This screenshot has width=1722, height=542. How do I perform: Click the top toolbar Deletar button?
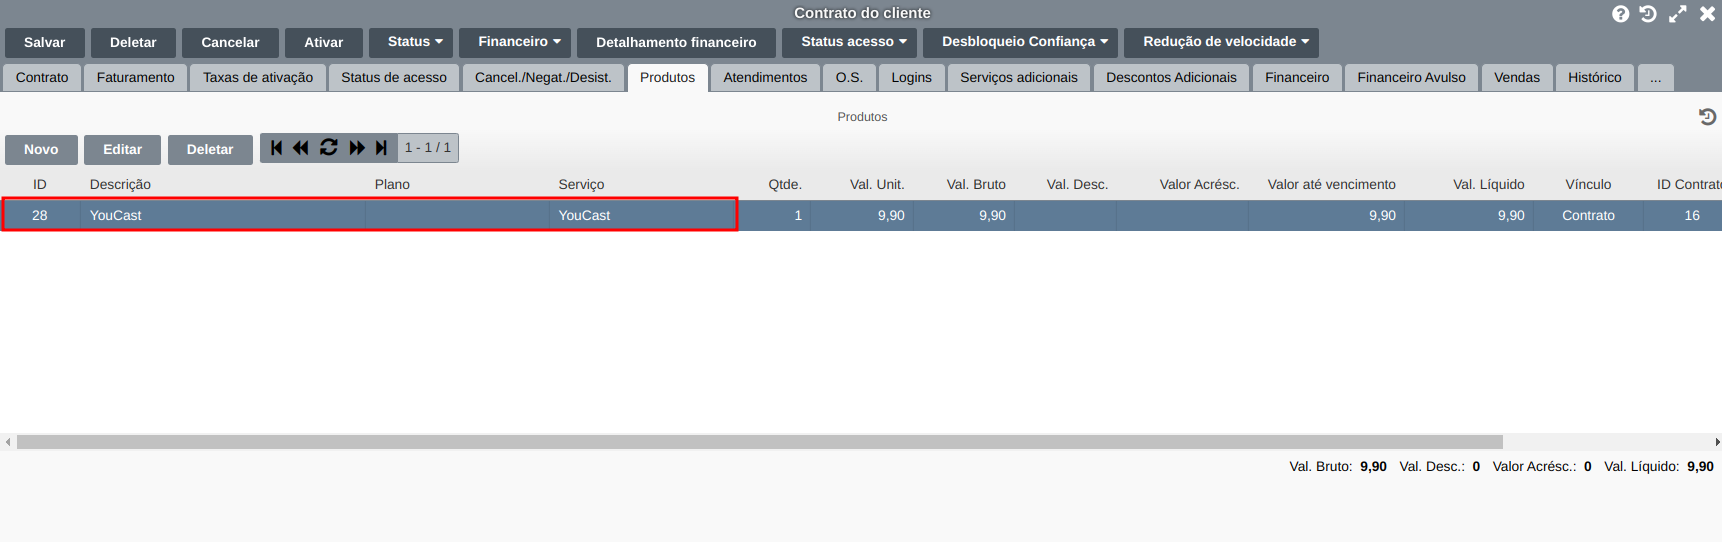[x=133, y=43]
